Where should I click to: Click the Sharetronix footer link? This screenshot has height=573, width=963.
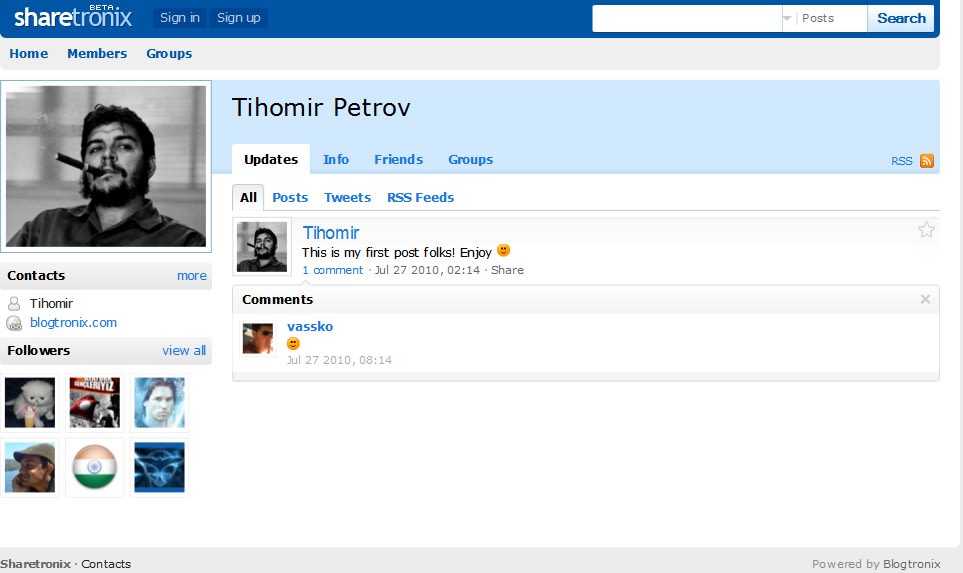click(36, 564)
